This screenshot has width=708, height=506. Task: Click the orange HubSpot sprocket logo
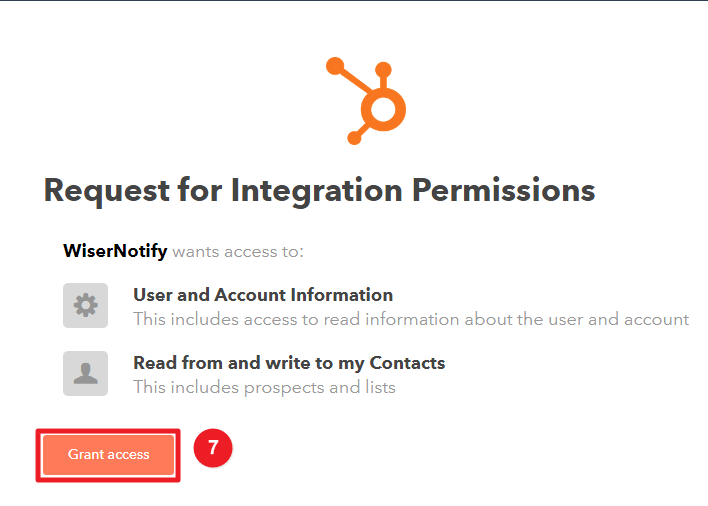click(x=366, y=101)
